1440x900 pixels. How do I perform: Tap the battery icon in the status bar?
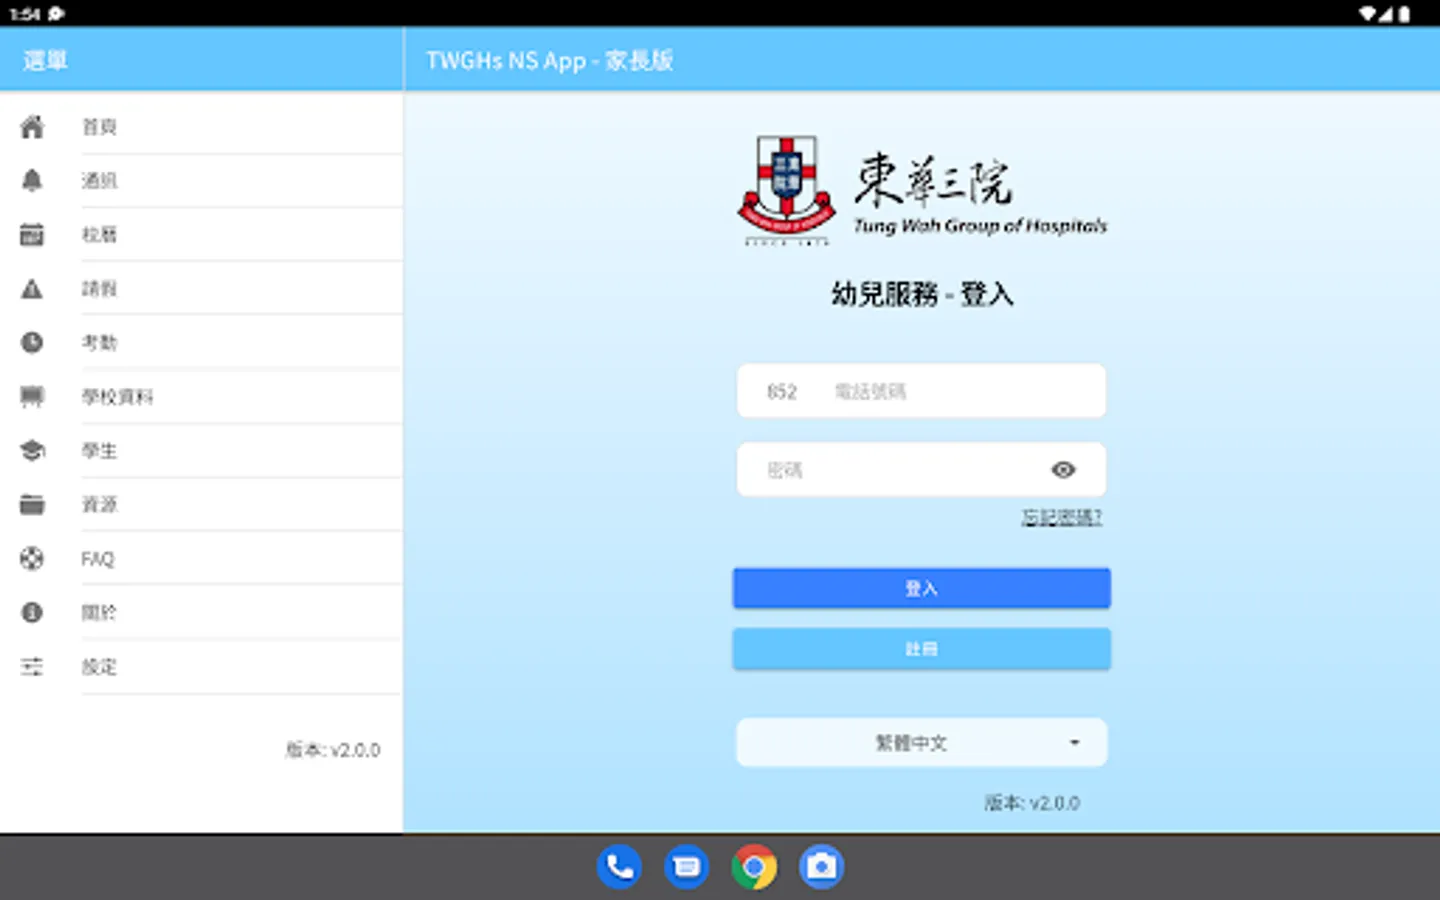tap(1405, 14)
